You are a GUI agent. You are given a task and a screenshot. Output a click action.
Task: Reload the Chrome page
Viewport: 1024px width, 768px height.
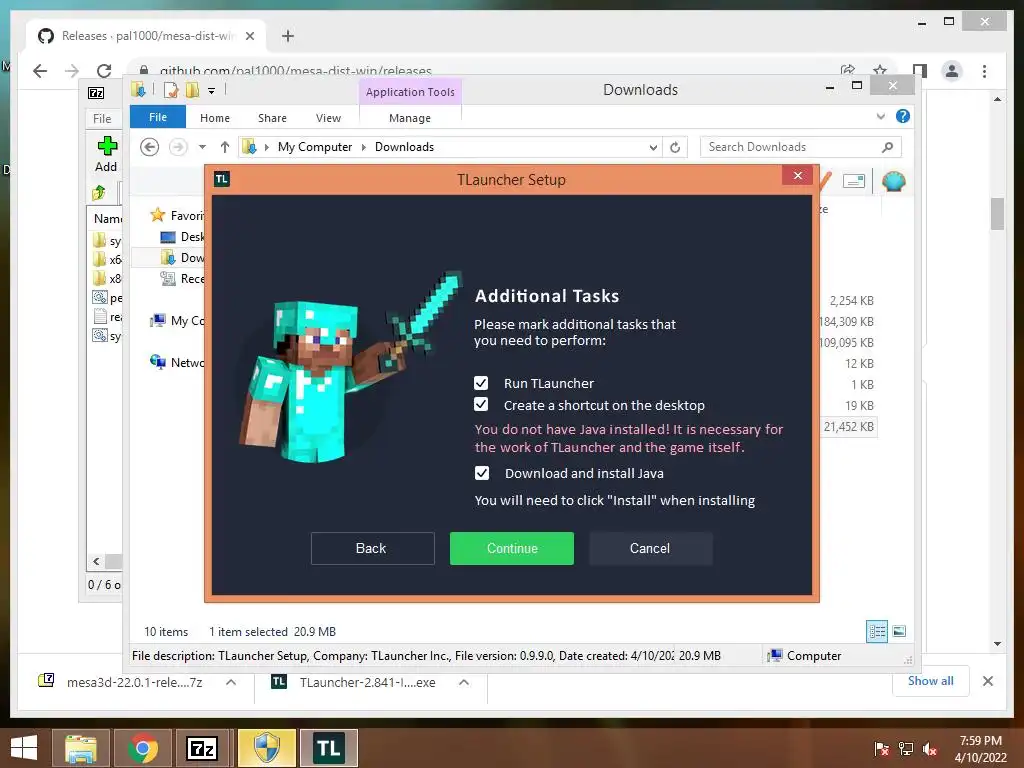point(104,71)
